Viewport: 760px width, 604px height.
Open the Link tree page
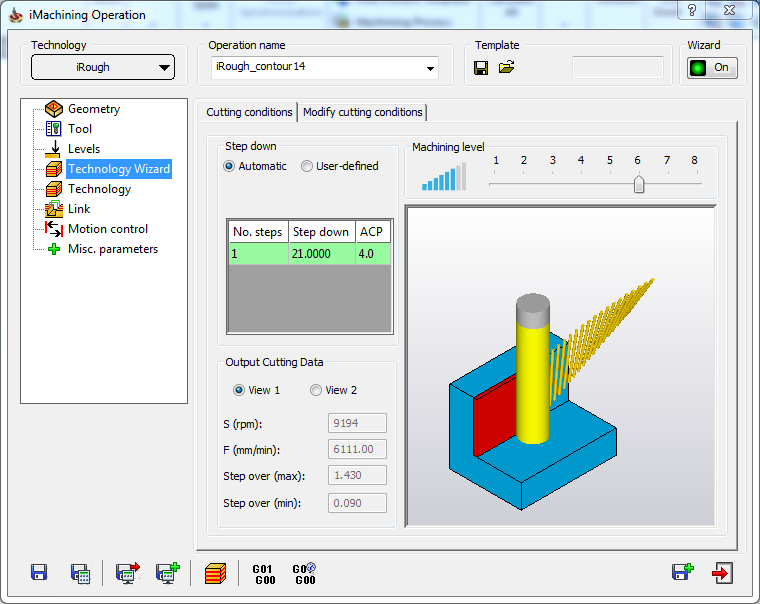79,208
